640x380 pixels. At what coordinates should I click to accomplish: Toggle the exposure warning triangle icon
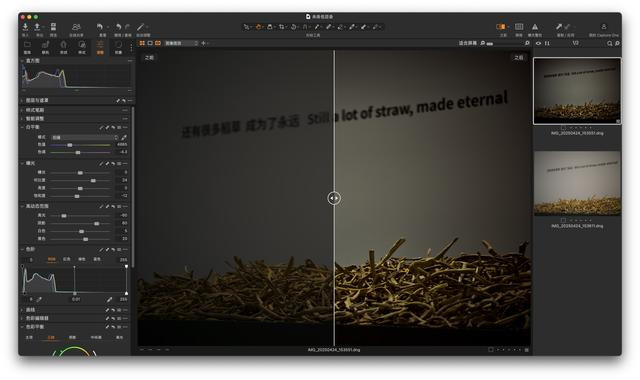click(x=535, y=27)
